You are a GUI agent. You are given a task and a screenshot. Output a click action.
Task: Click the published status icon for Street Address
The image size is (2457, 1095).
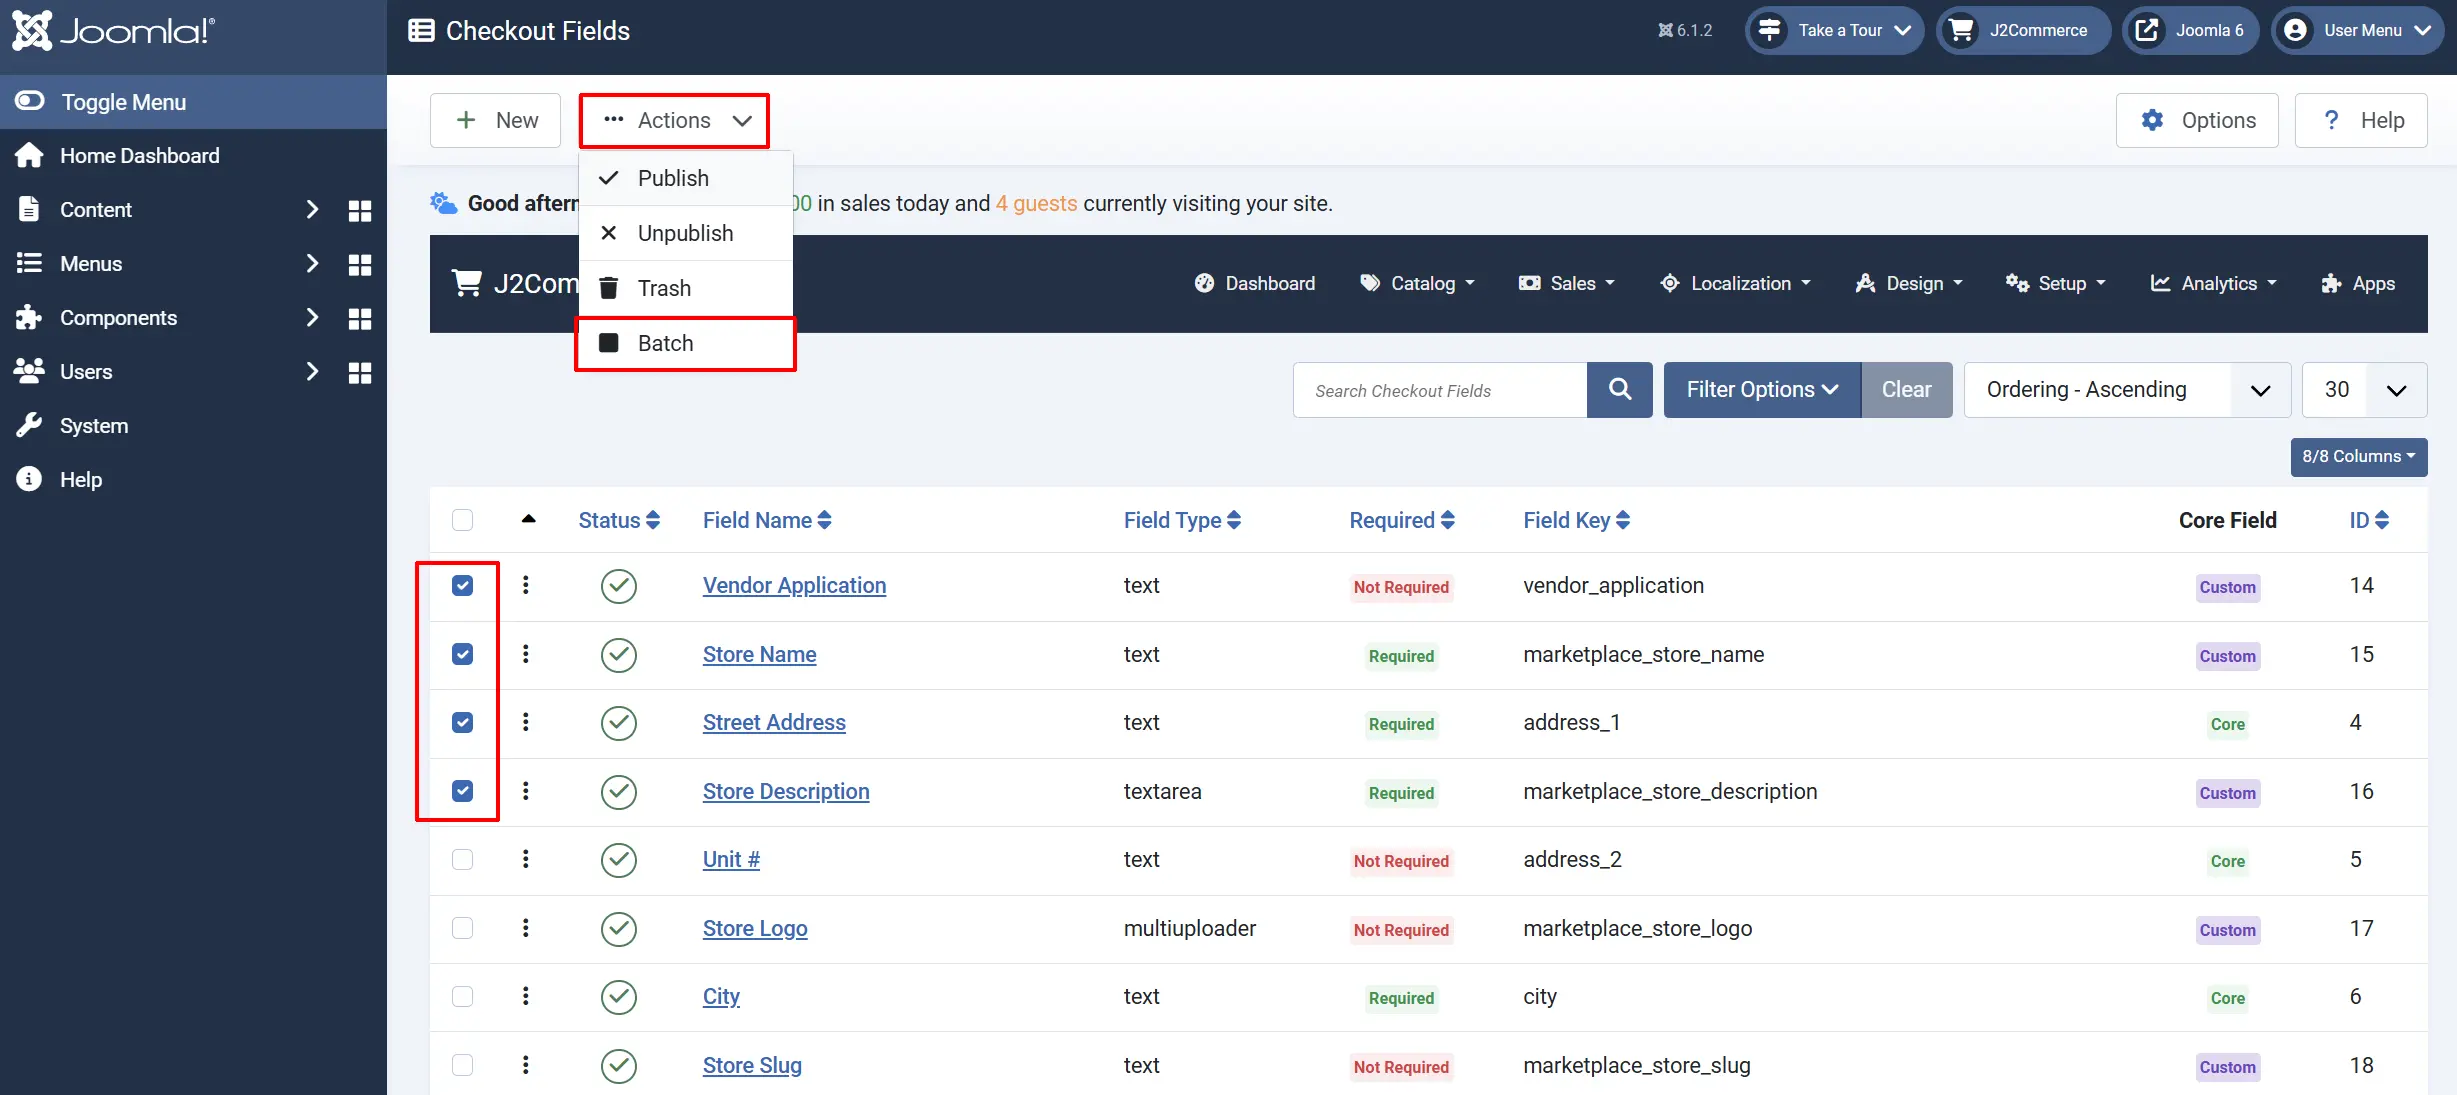pyautogui.click(x=619, y=723)
